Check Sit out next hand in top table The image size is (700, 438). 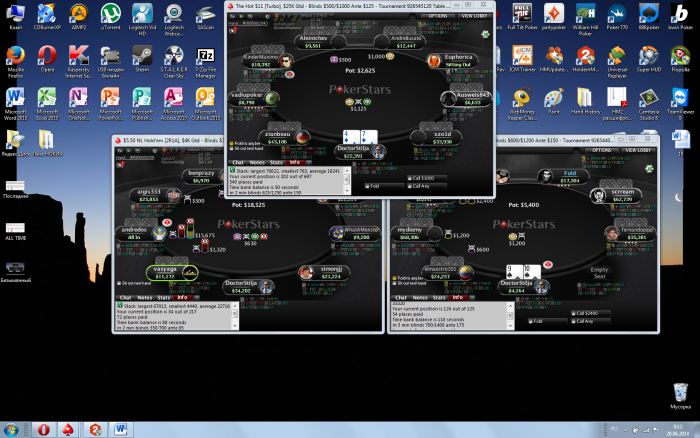(231, 148)
